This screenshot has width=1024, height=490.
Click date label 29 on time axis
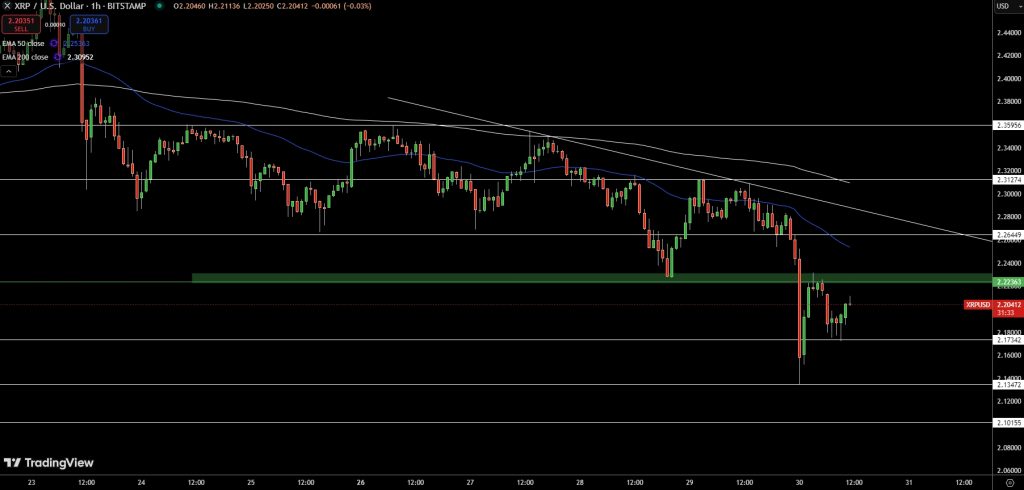click(x=690, y=482)
